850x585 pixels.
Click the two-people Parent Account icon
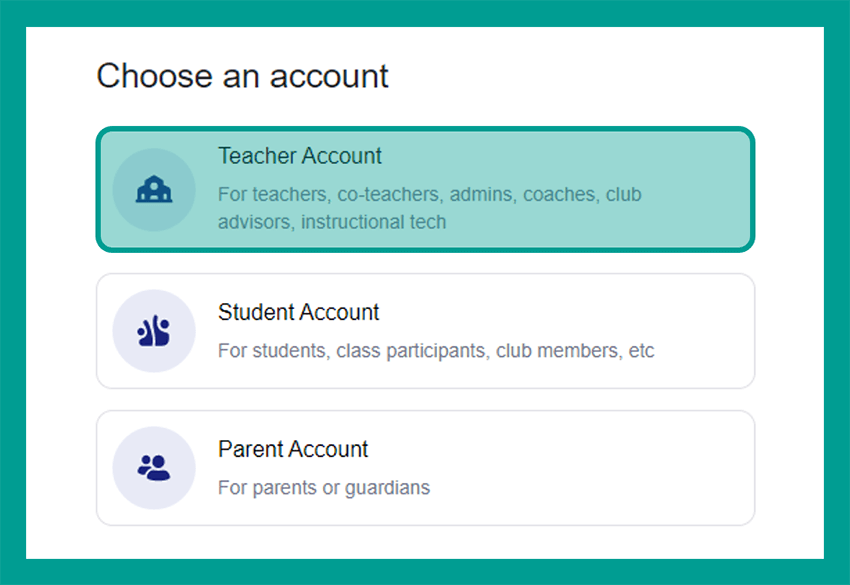pyautogui.click(x=154, y=467)
